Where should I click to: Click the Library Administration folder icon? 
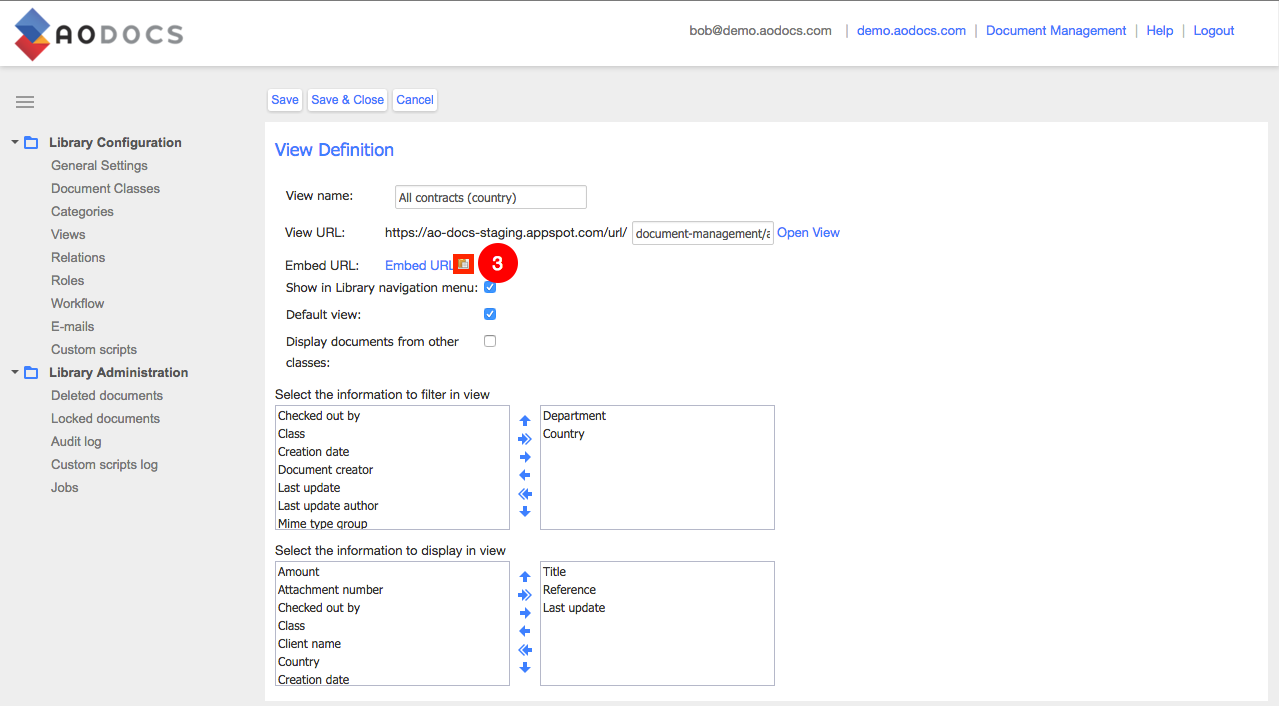point(31,373)
